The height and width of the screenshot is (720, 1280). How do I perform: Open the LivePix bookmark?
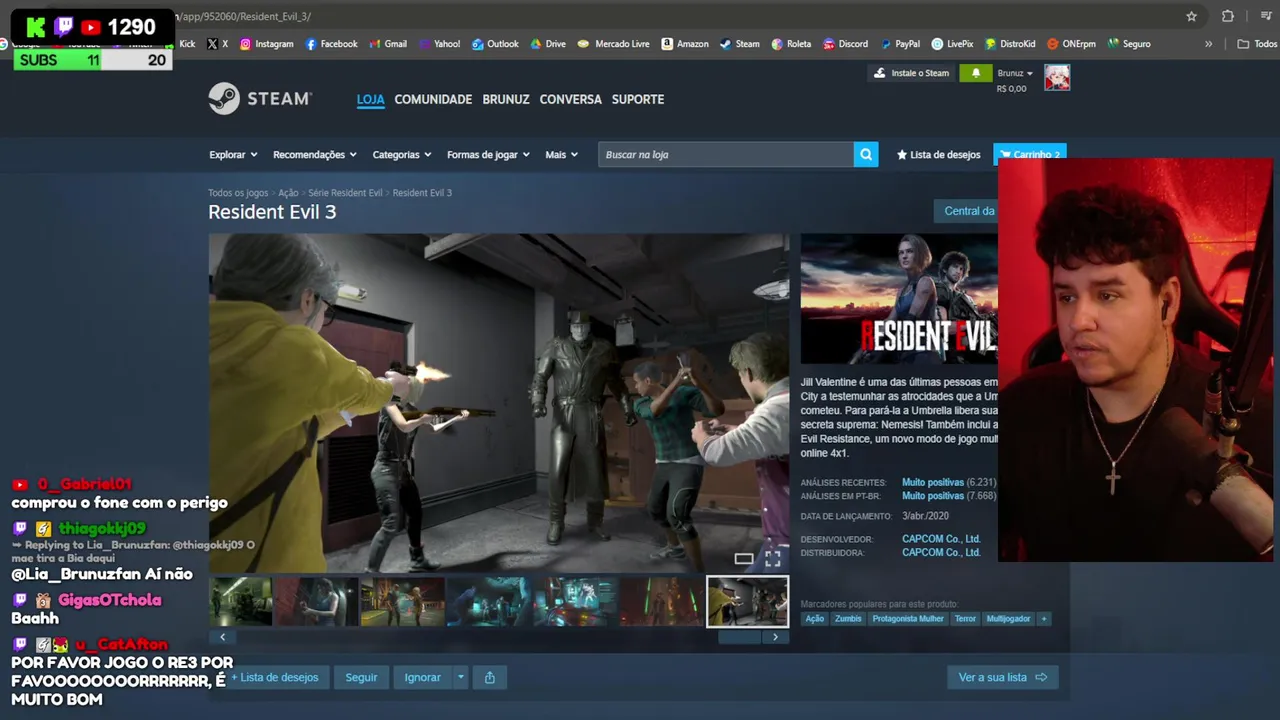pyautogui.click(x=952, y=44)
